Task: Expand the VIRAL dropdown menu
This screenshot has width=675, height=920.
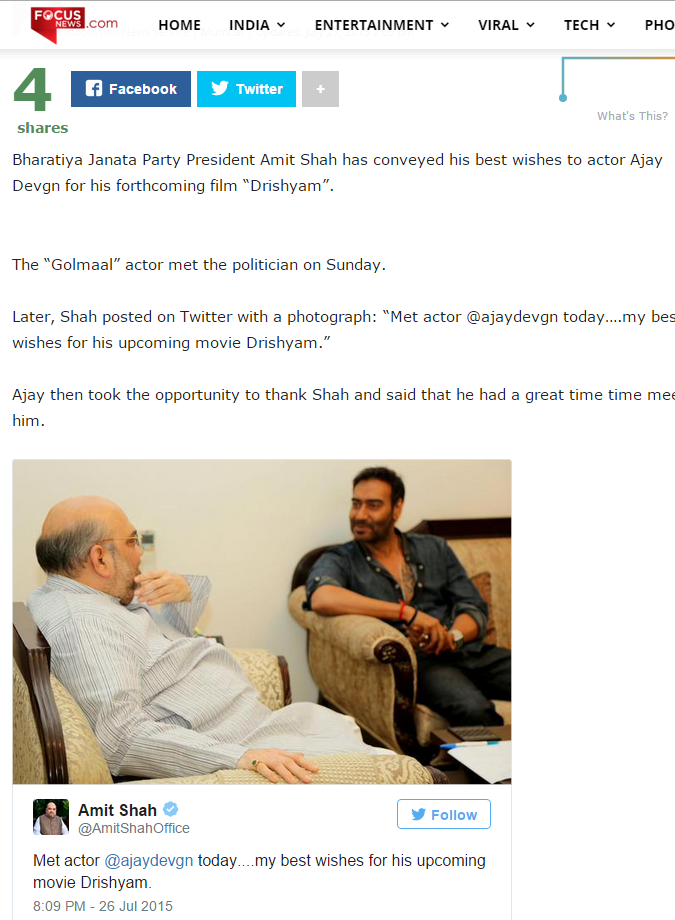Action: click(507, 25)
